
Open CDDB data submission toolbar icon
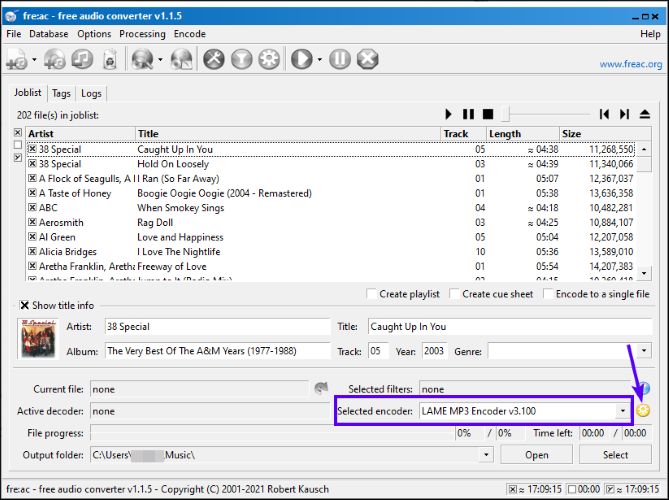[x=182, y=59]
